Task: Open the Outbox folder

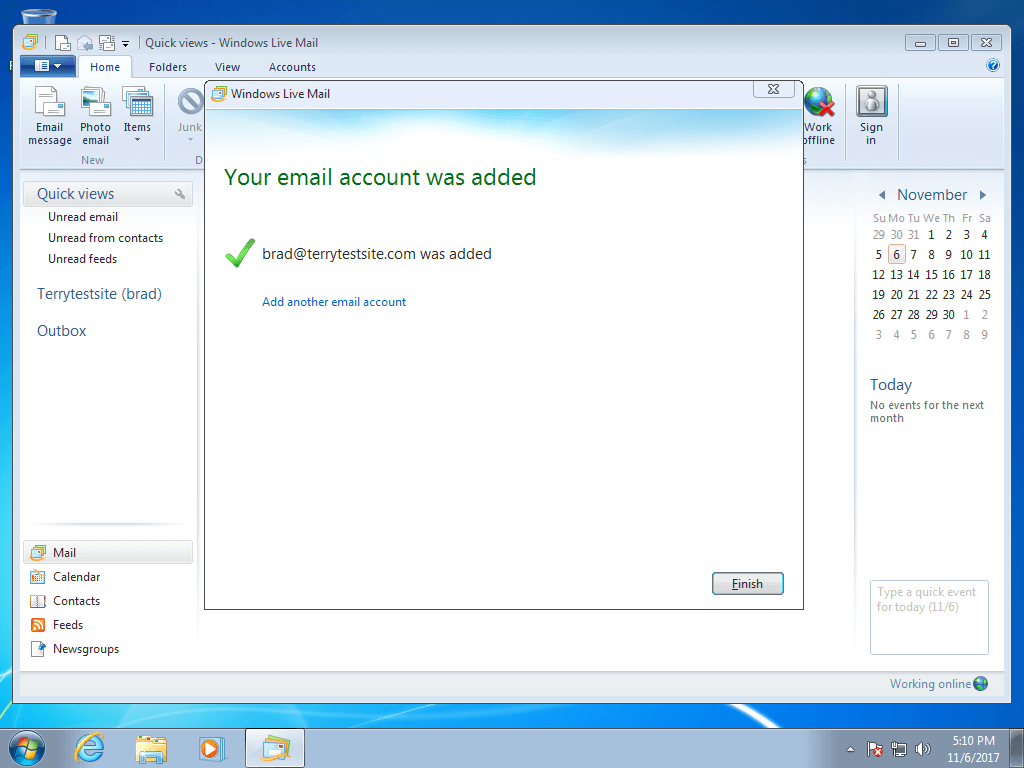Action: tap(61, 330)
